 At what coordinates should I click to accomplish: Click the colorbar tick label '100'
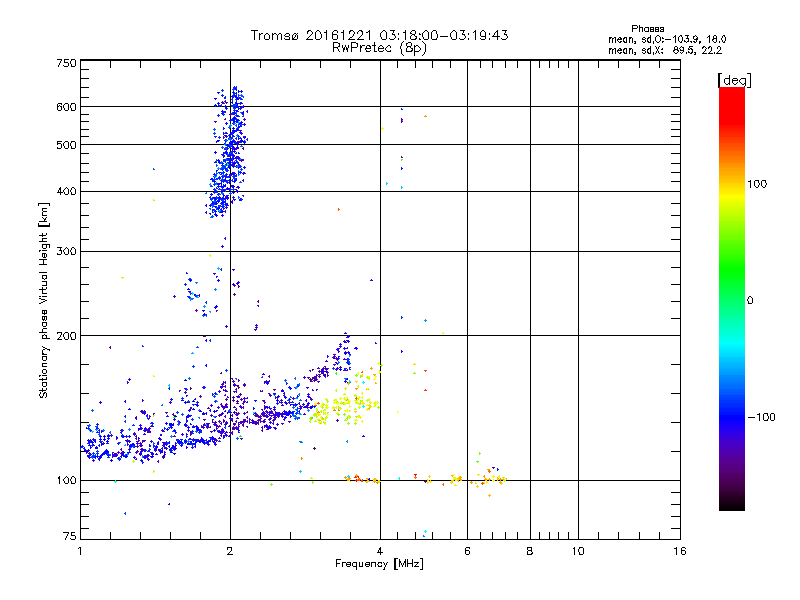(757, 184)
